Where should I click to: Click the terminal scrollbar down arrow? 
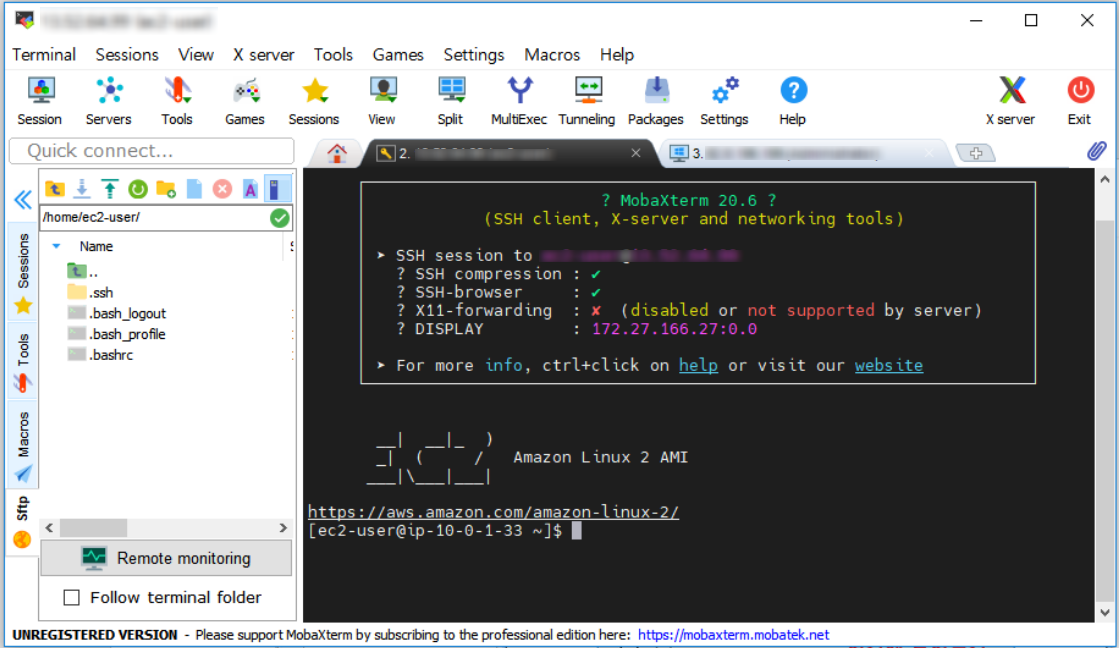[x=1105, y=612]
